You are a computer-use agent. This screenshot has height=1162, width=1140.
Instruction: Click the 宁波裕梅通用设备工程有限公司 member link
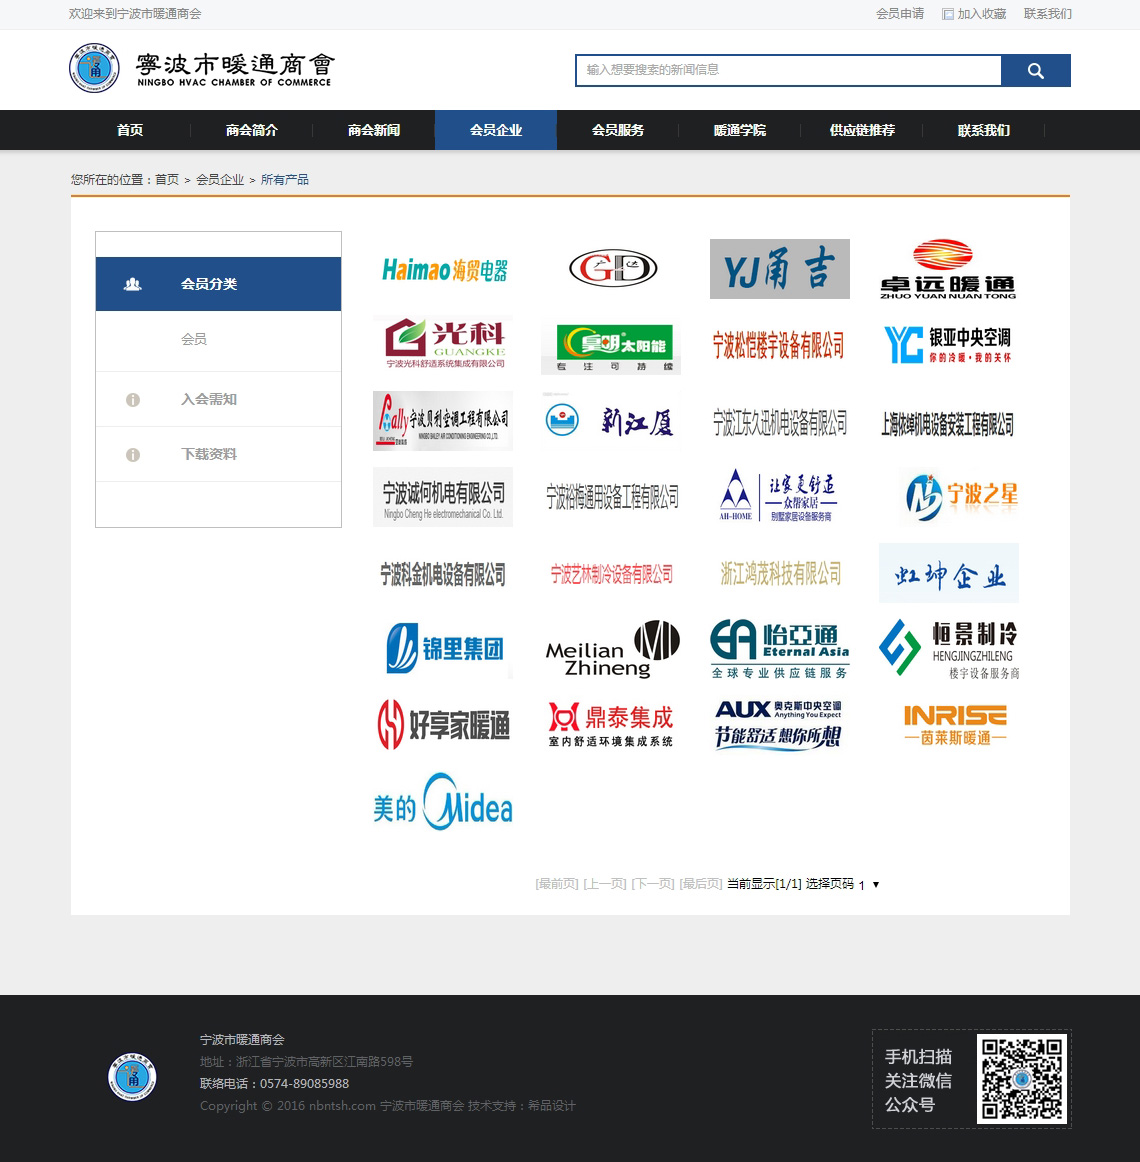pos(612,497)
